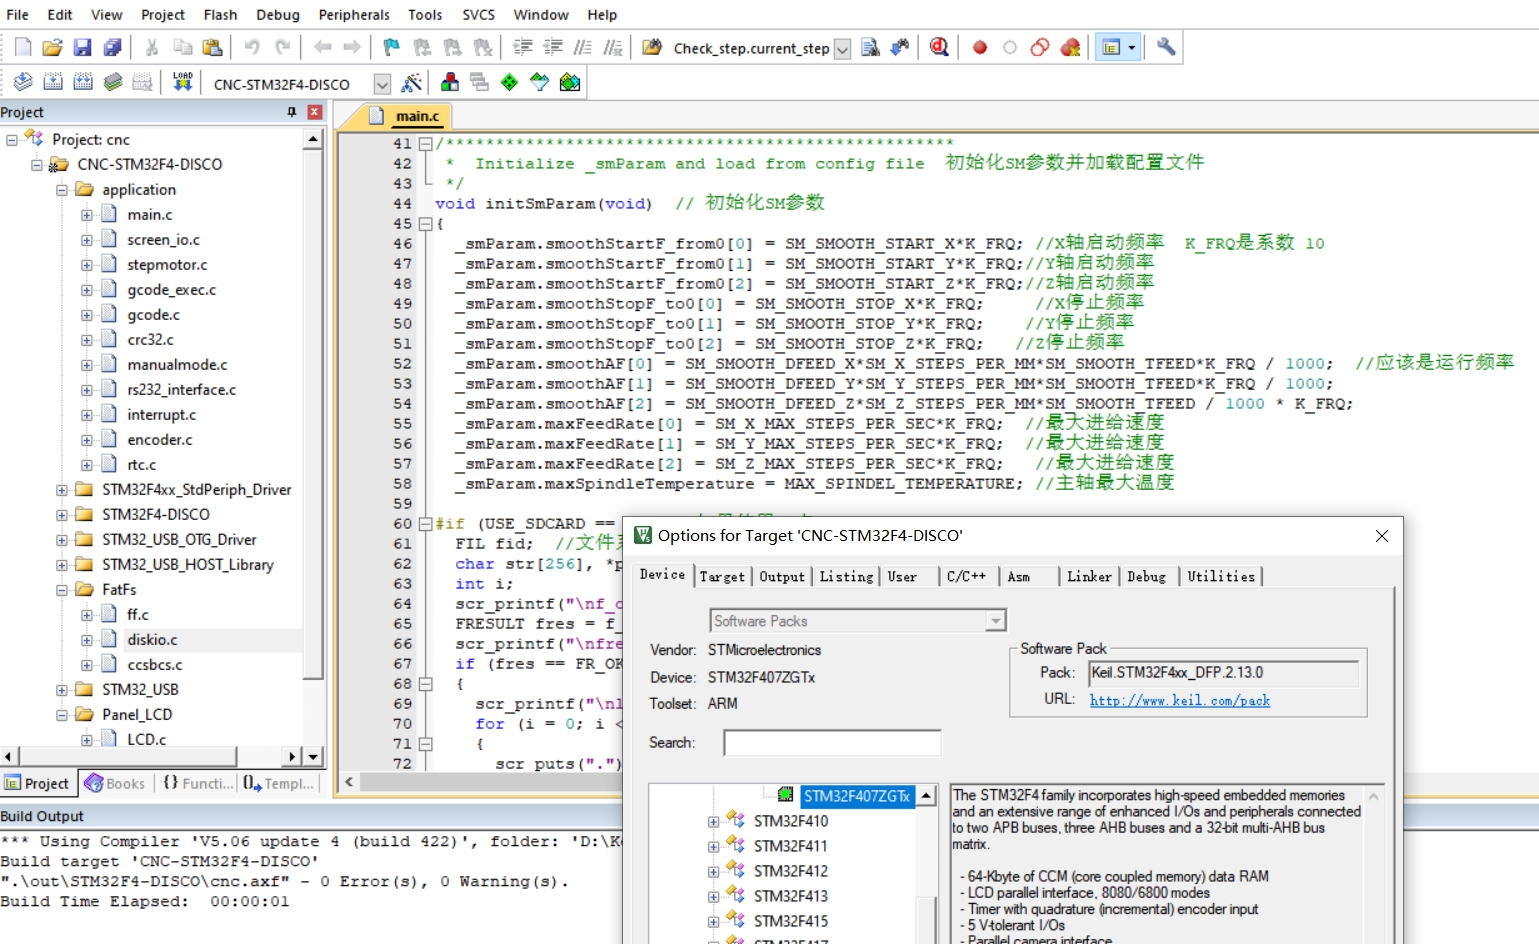The image size is (1539, 944).
Task: Switch to Books panel tab
Action: [116, 784]
